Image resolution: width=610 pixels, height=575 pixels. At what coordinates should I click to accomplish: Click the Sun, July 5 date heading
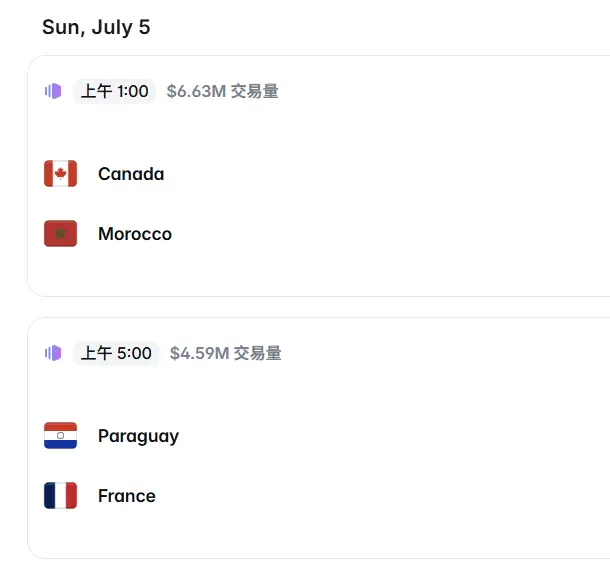coord(96,27)
